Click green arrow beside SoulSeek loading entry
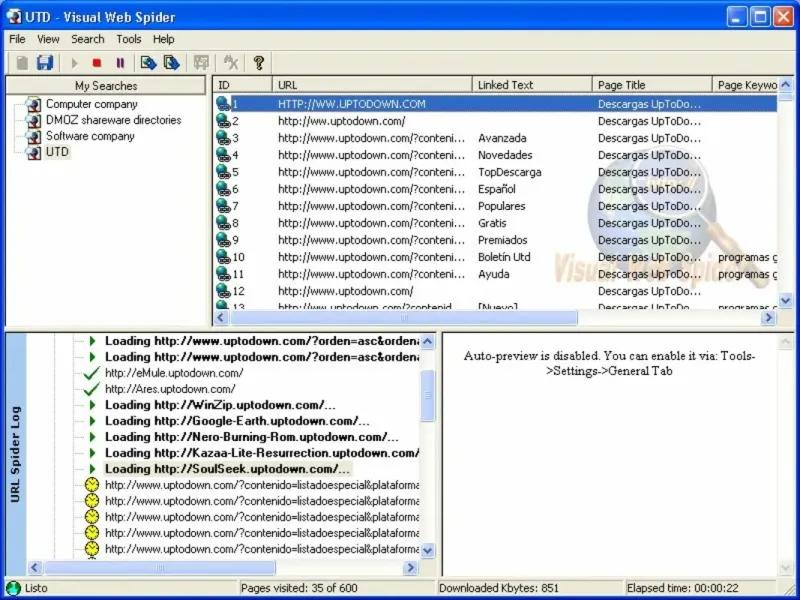This screenshot has width=800, height=600. (92, 469)
